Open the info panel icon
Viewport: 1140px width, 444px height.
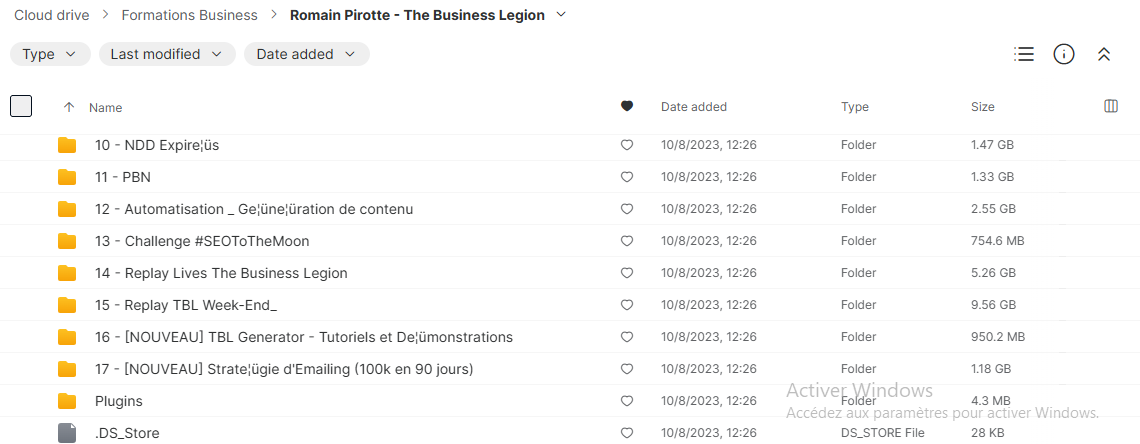(1064, 54)
